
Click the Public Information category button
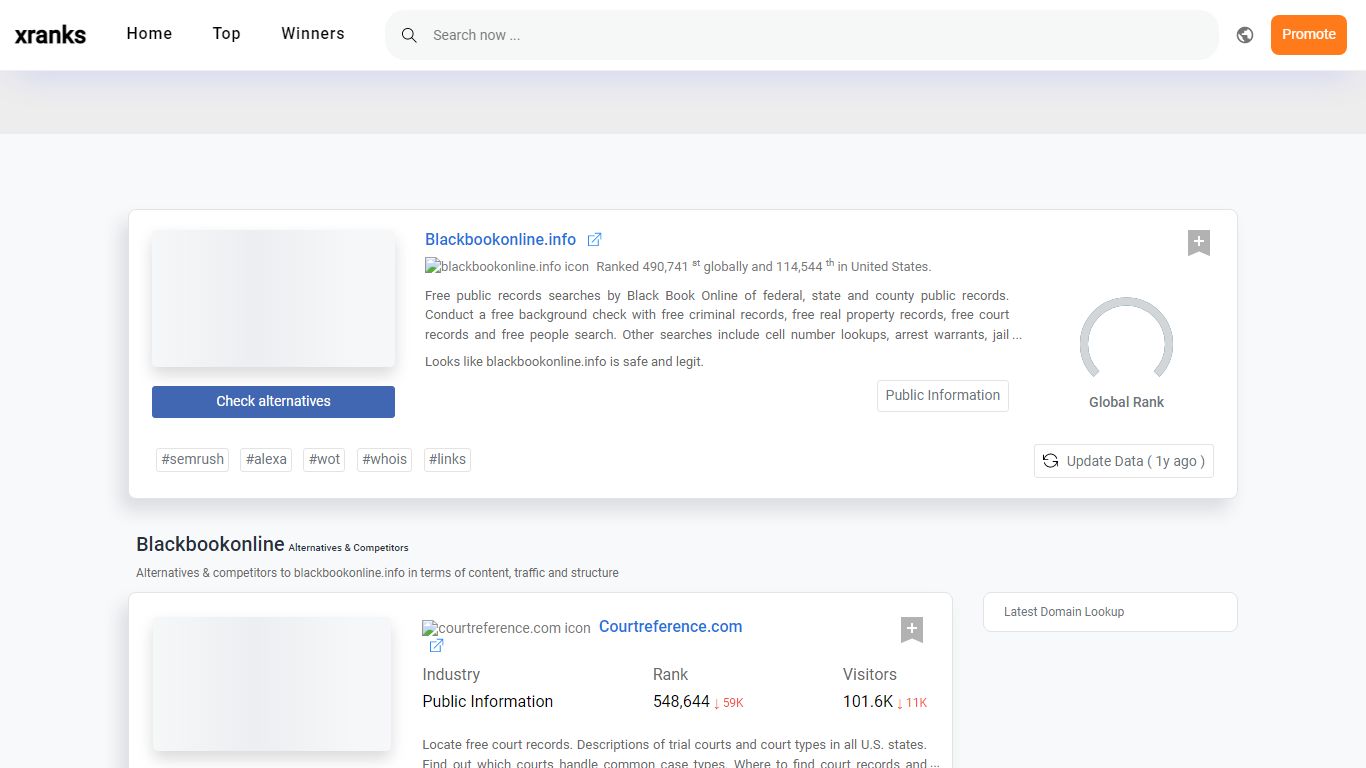click(943, 396)
